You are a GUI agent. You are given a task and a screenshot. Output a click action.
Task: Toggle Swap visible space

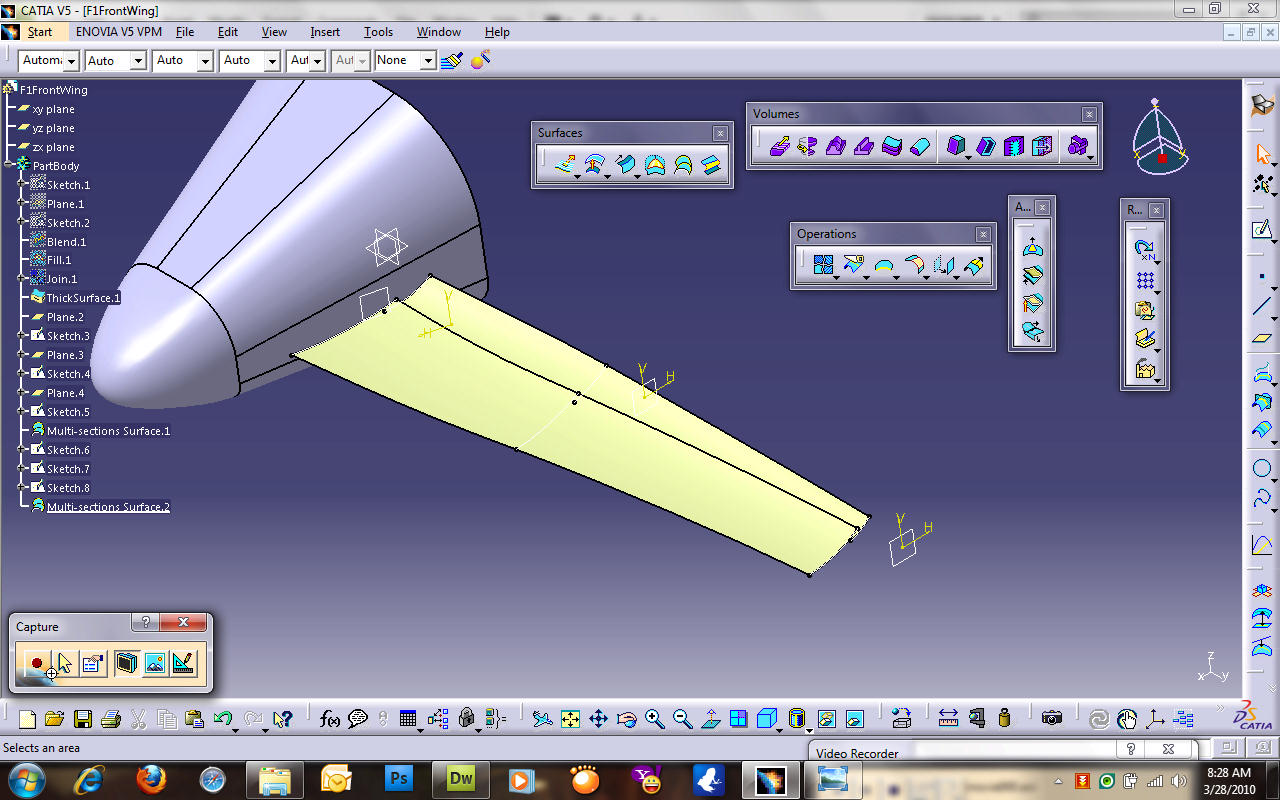click(854, 718)
